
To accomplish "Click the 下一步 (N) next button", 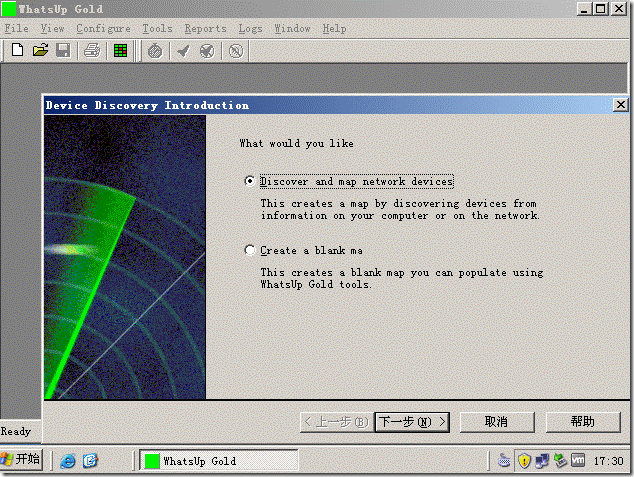I will pyautogui.click(x=412, y=422).
